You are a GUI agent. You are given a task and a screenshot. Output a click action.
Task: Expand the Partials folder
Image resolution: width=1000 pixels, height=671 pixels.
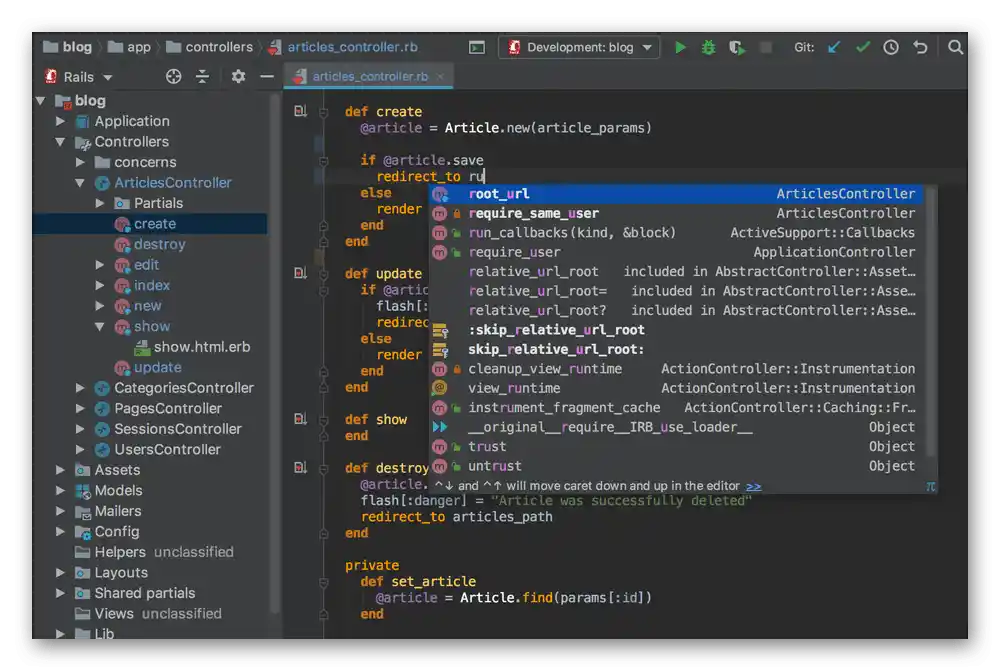[x=100, y=203]
